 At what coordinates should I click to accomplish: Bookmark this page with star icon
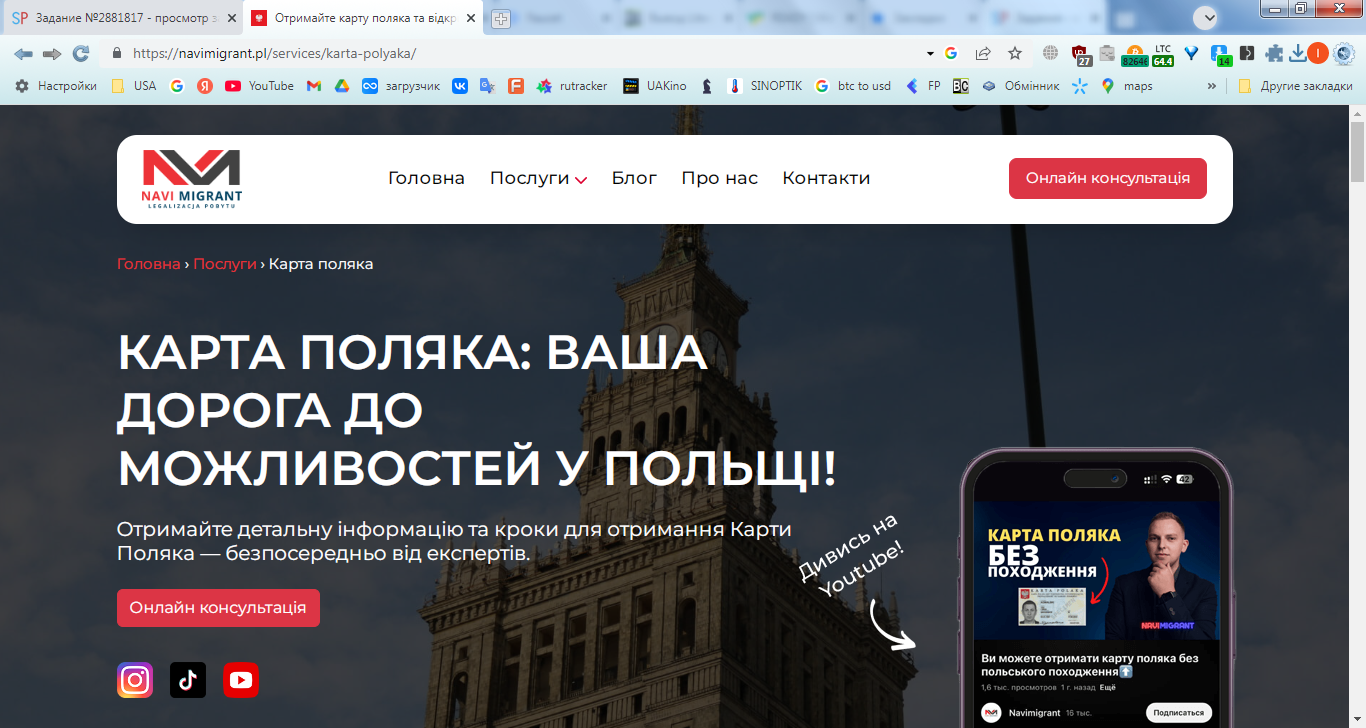(1015, 53)
